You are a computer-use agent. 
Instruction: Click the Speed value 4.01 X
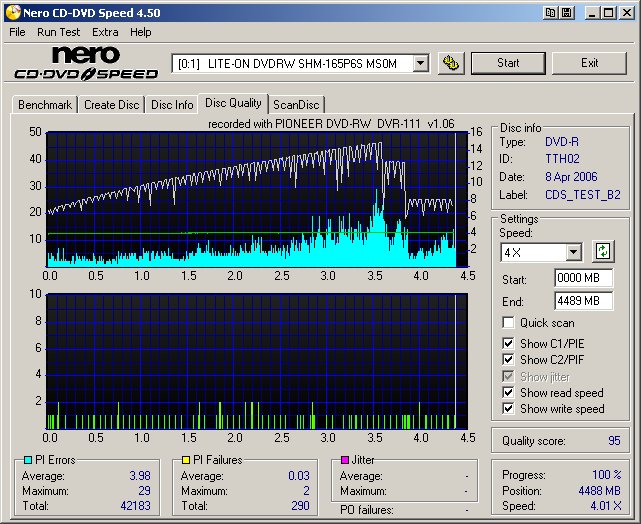(x=606, y=506)
